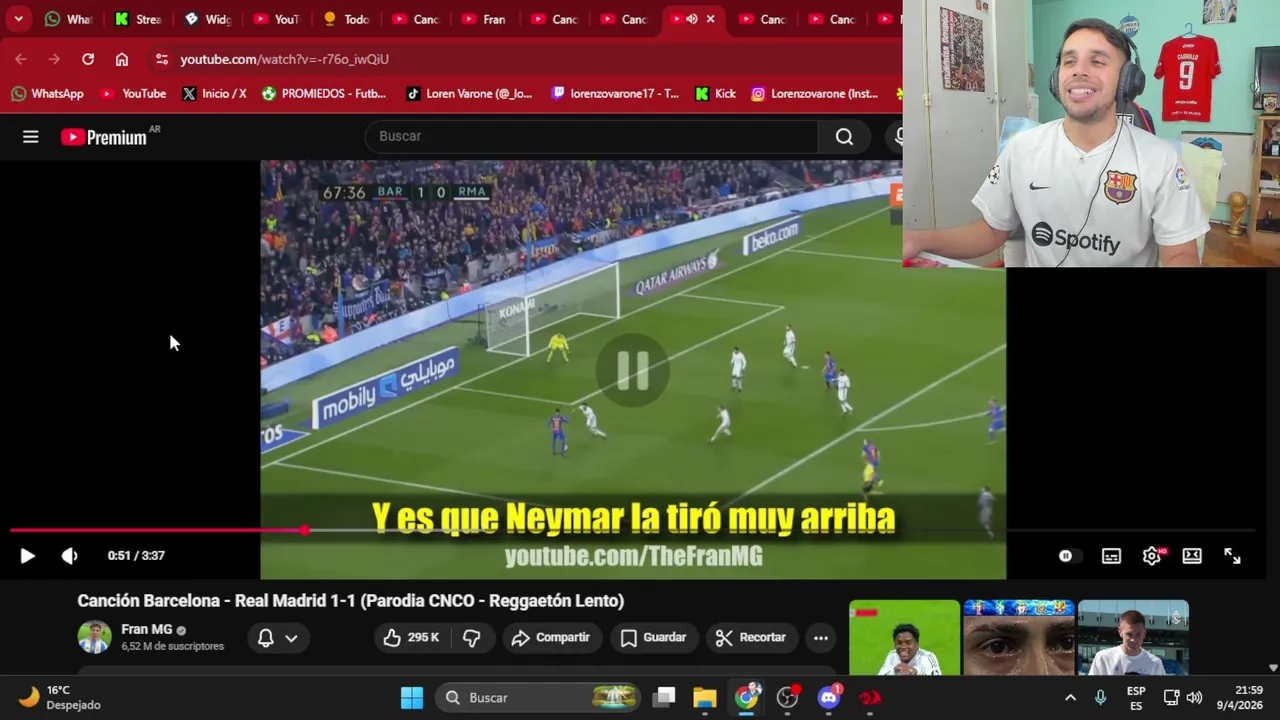Dislike the video thumbs down
The width and height of the screenshot is (1280, 720).
click(x=472, y=637)
